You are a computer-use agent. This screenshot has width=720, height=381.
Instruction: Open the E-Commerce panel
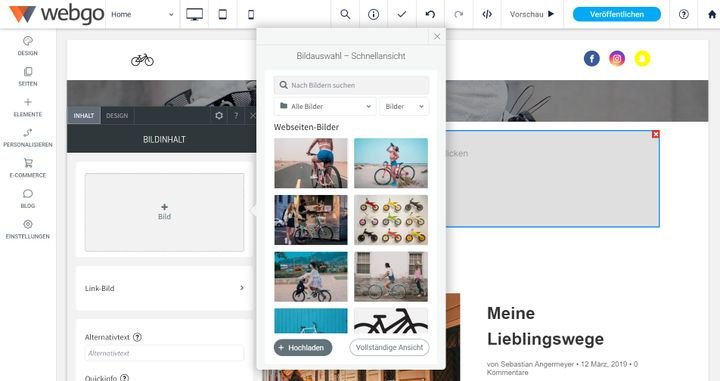pos(28,168)
